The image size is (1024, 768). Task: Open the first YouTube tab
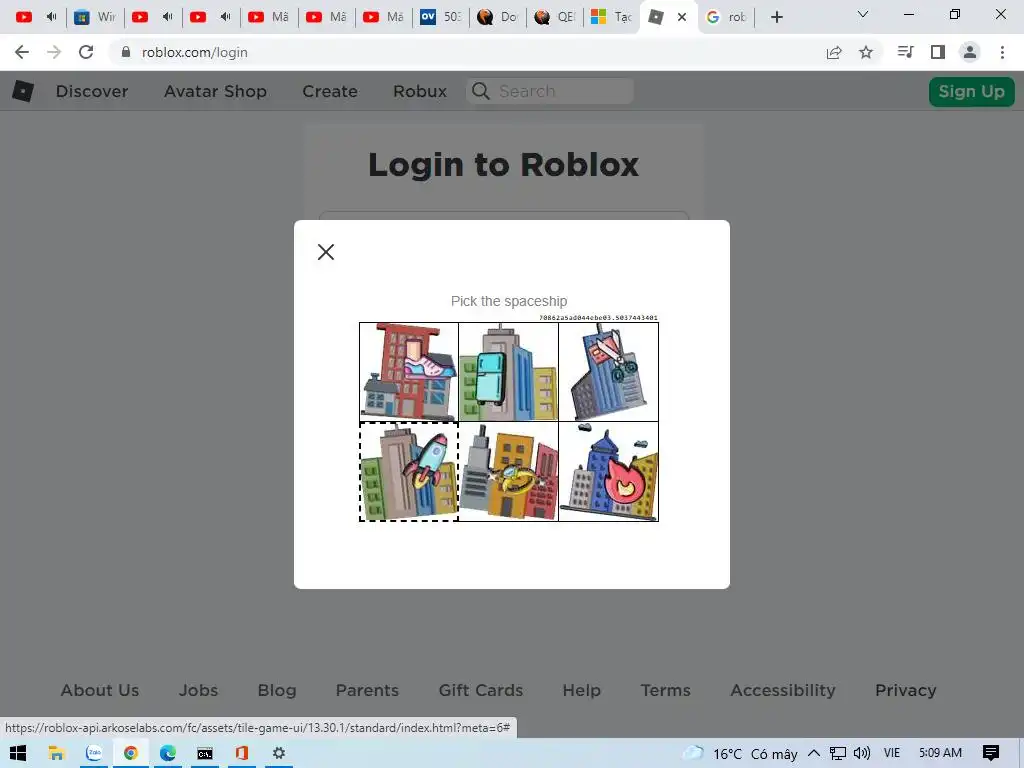tap(36, 17)
